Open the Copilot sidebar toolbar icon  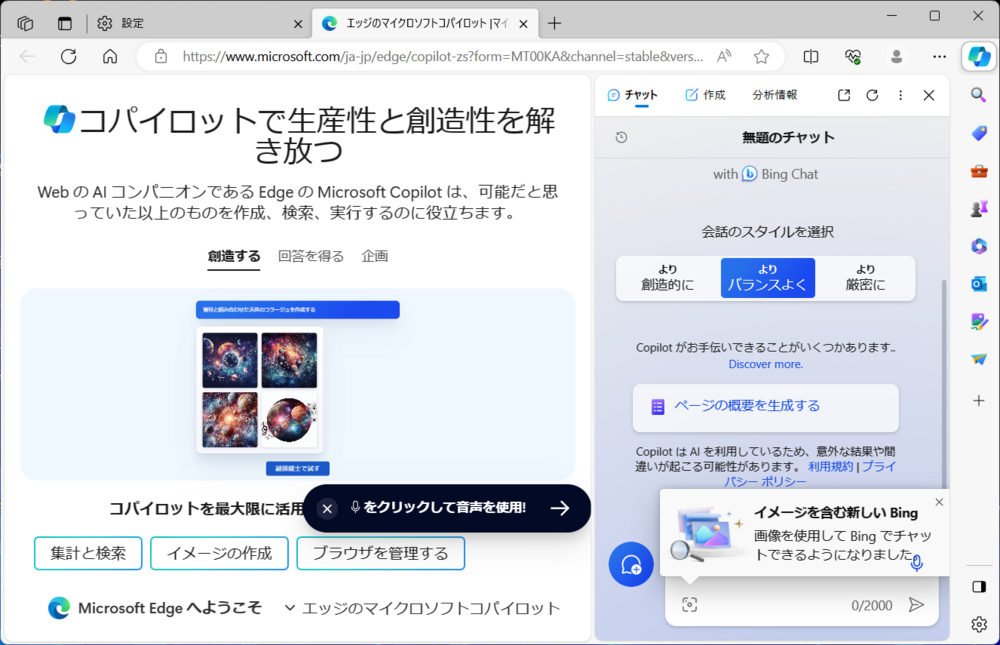[979, 57]
